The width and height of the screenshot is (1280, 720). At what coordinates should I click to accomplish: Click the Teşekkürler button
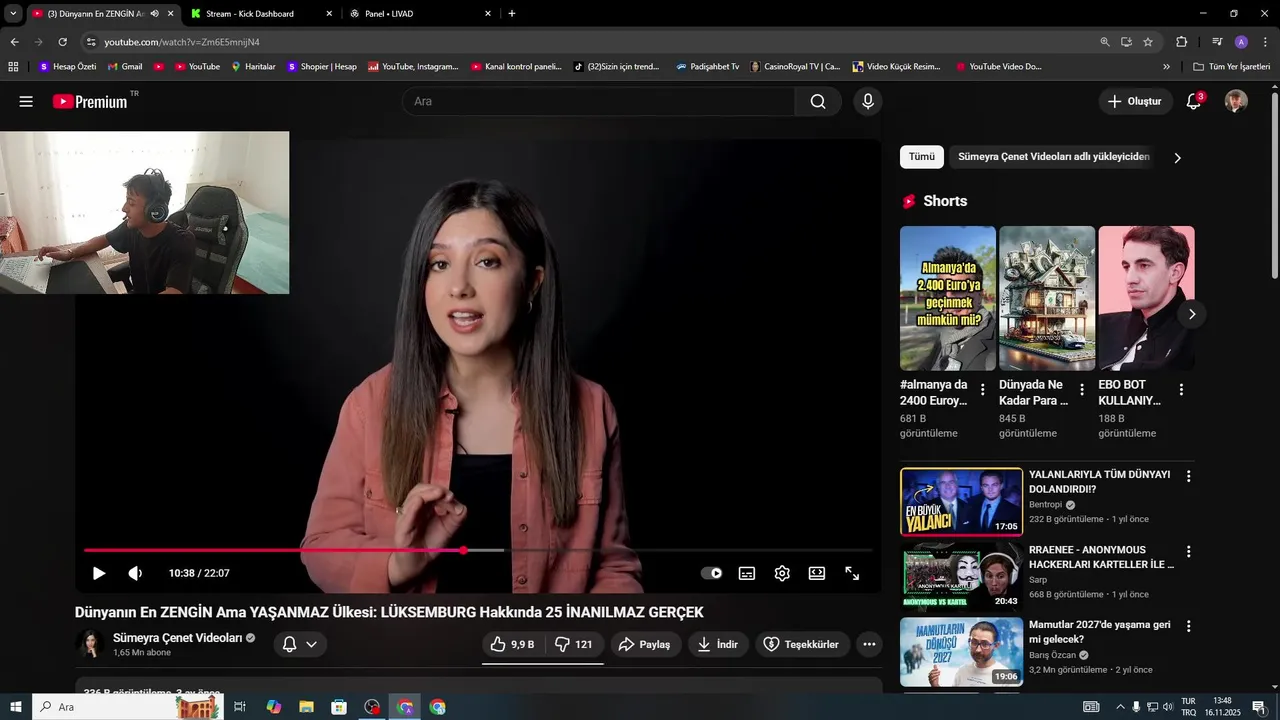point(802,644)
